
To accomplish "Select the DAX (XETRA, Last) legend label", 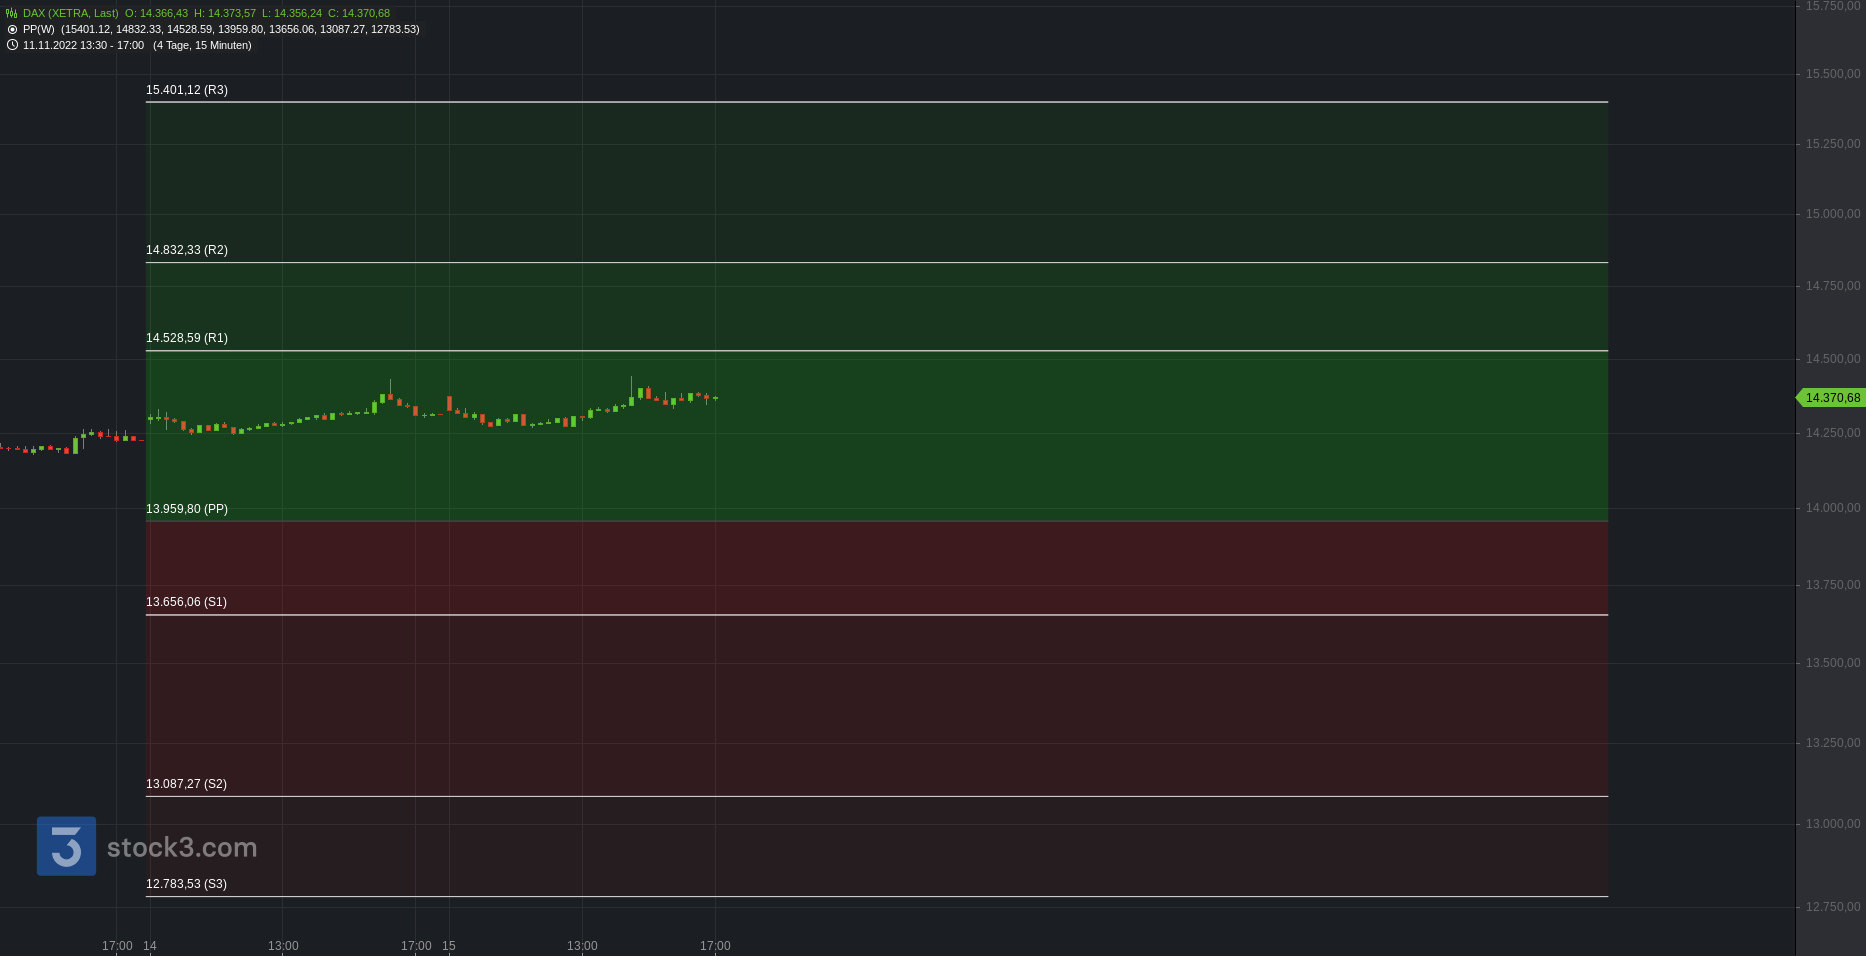I will [70, 13].
